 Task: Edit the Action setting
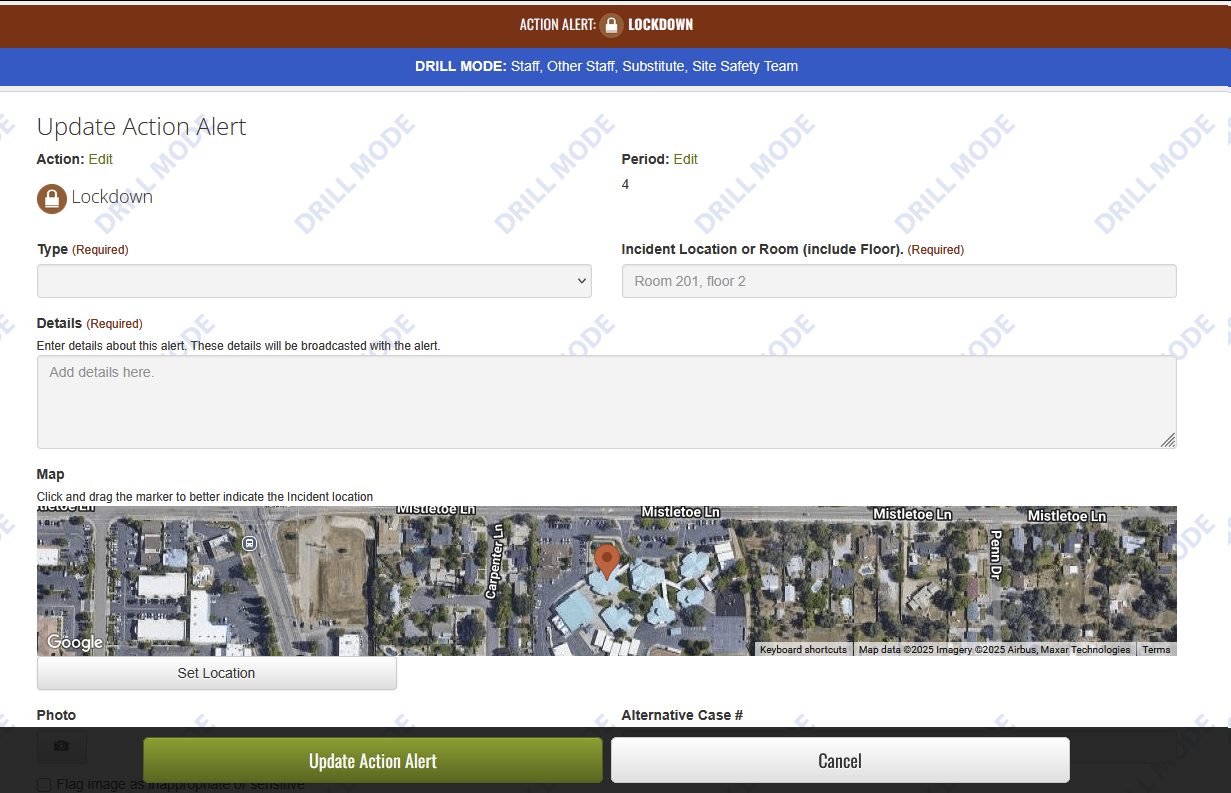(100, 159)
